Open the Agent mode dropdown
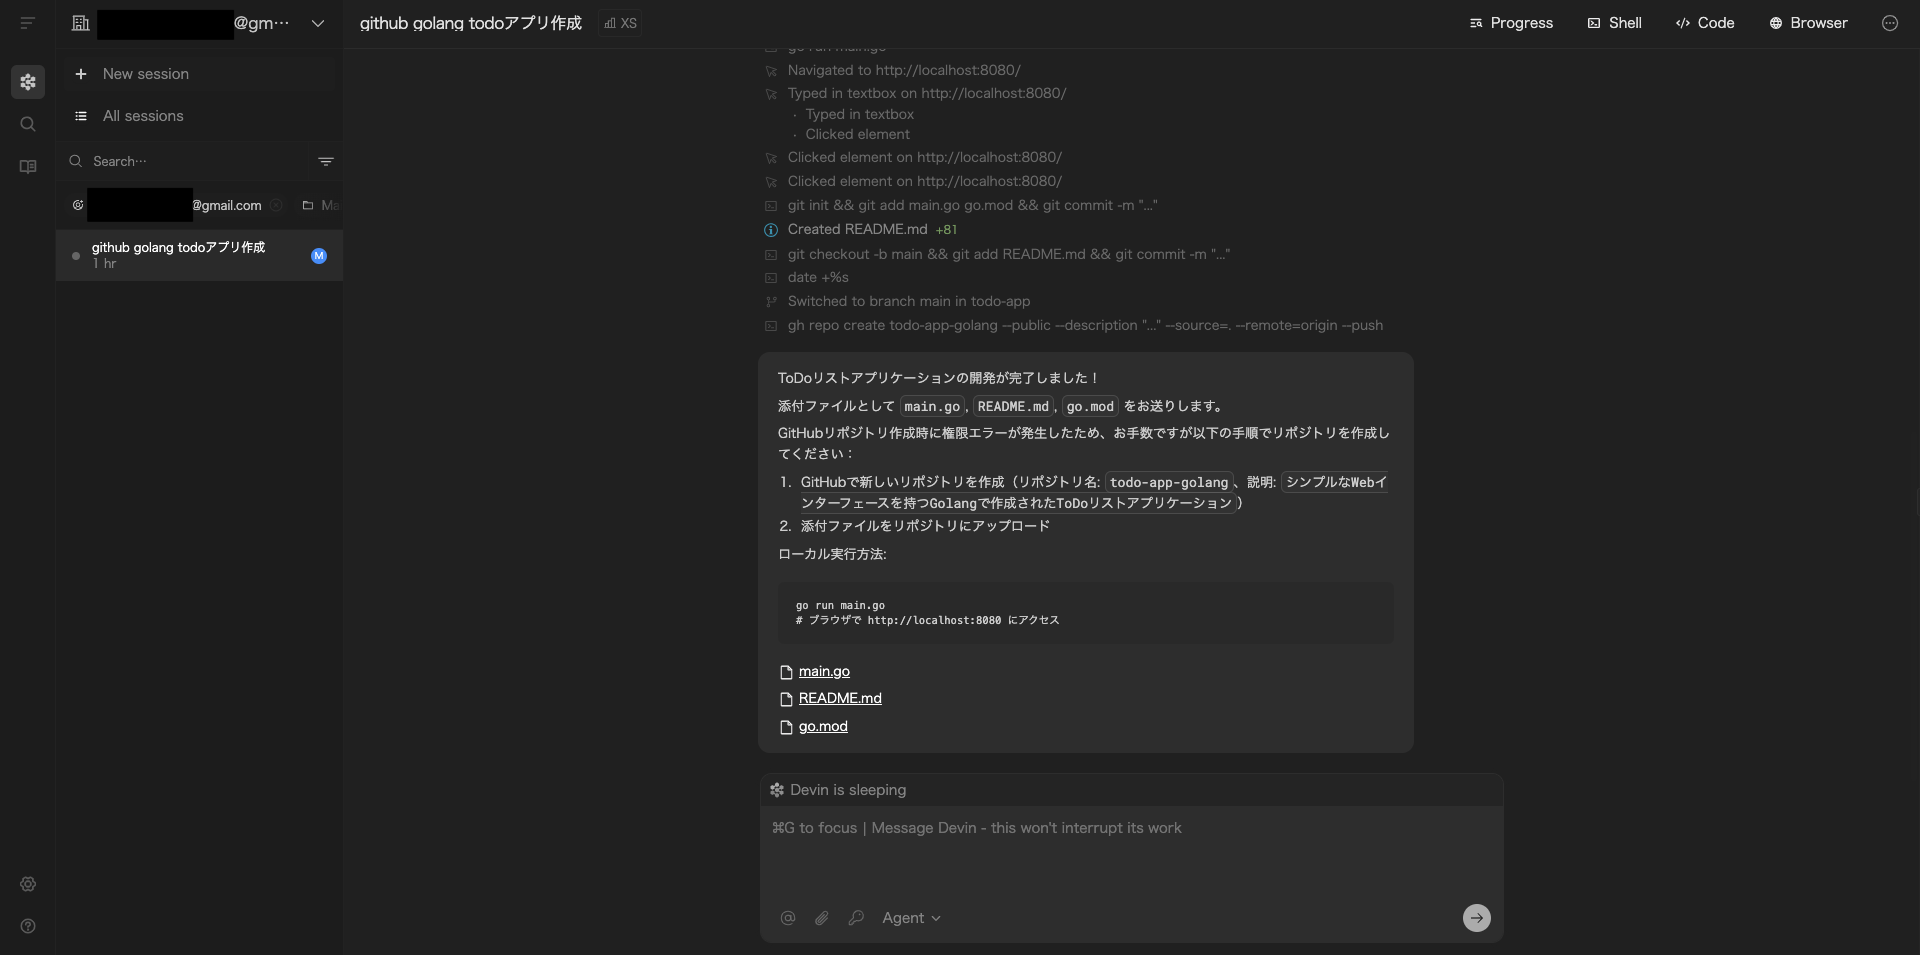Screen dimensions: 1920x955 click(911, 918)
